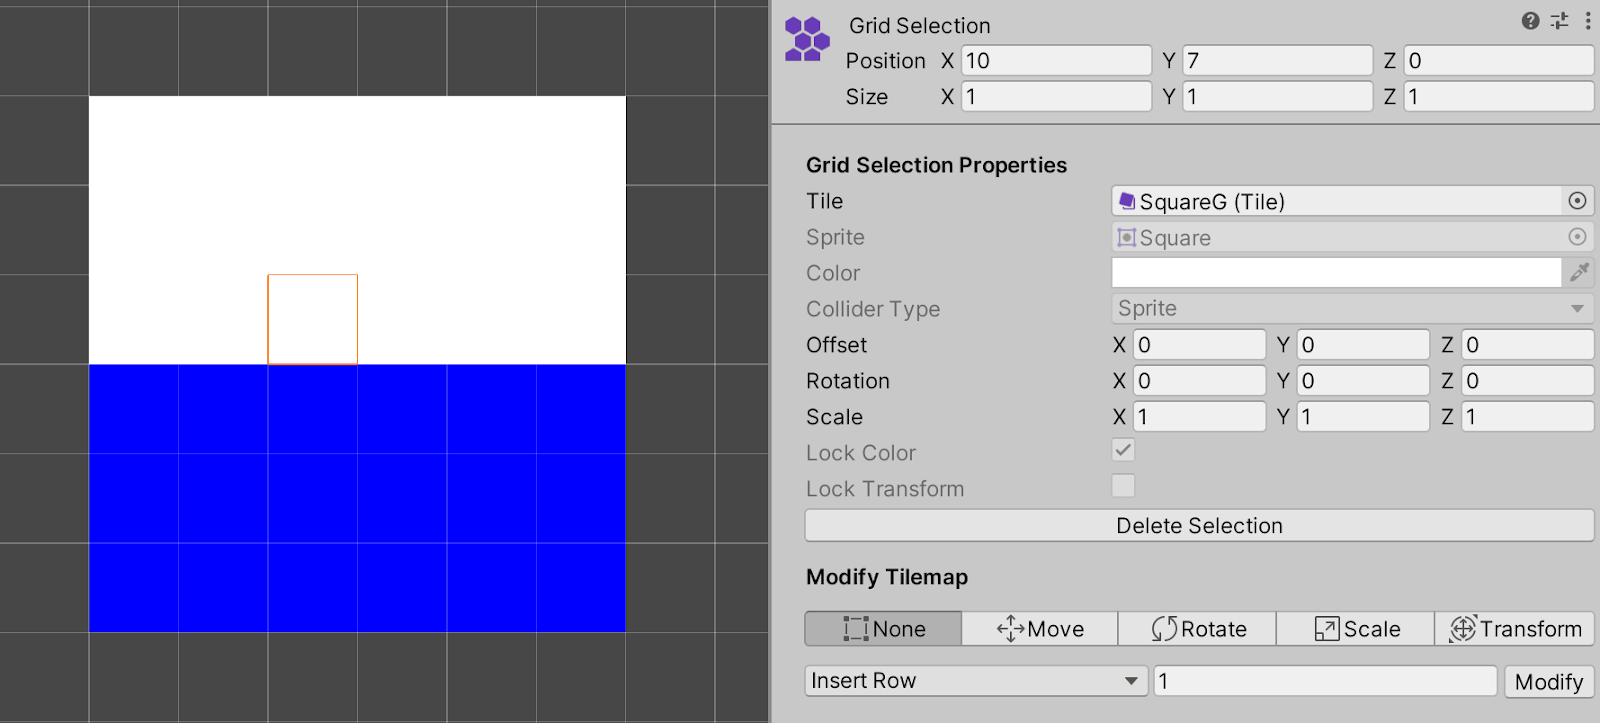Open the SquareG (Tile) asset field
The height and width of the screenshot is (723, 1600).
click(x=1335, y=201)
